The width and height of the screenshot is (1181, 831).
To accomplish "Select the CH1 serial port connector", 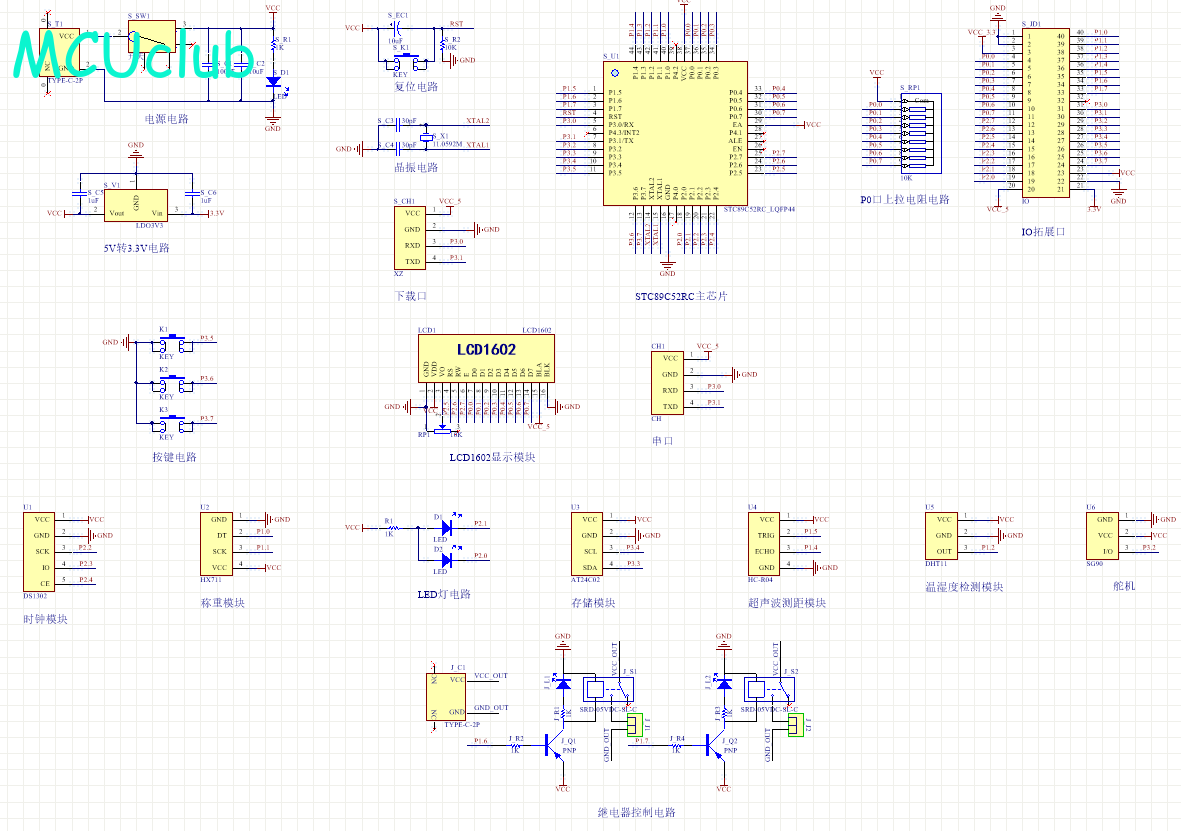I will pos(667,383).
